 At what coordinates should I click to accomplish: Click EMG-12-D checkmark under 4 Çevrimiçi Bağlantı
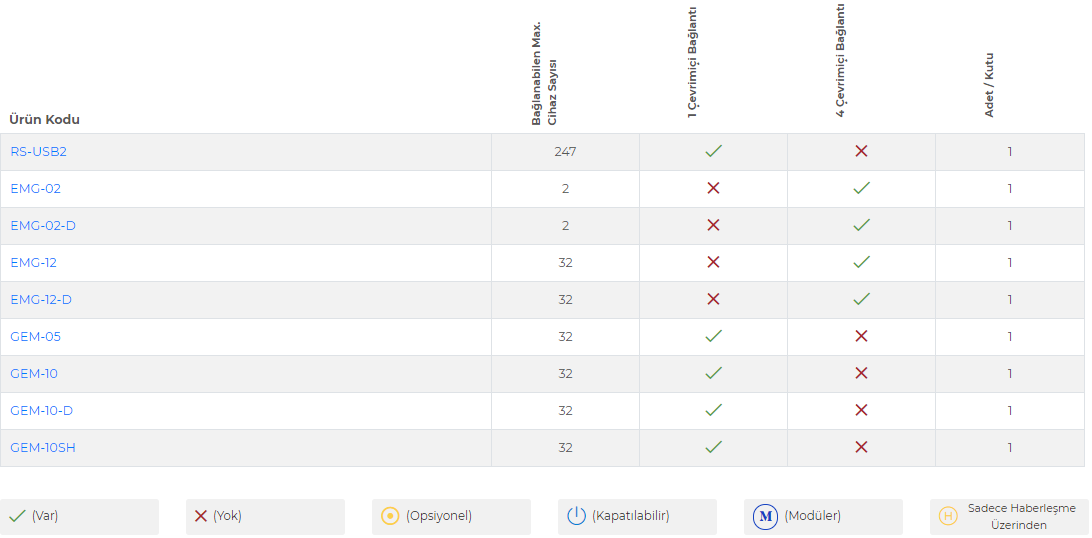coord(861,299)
